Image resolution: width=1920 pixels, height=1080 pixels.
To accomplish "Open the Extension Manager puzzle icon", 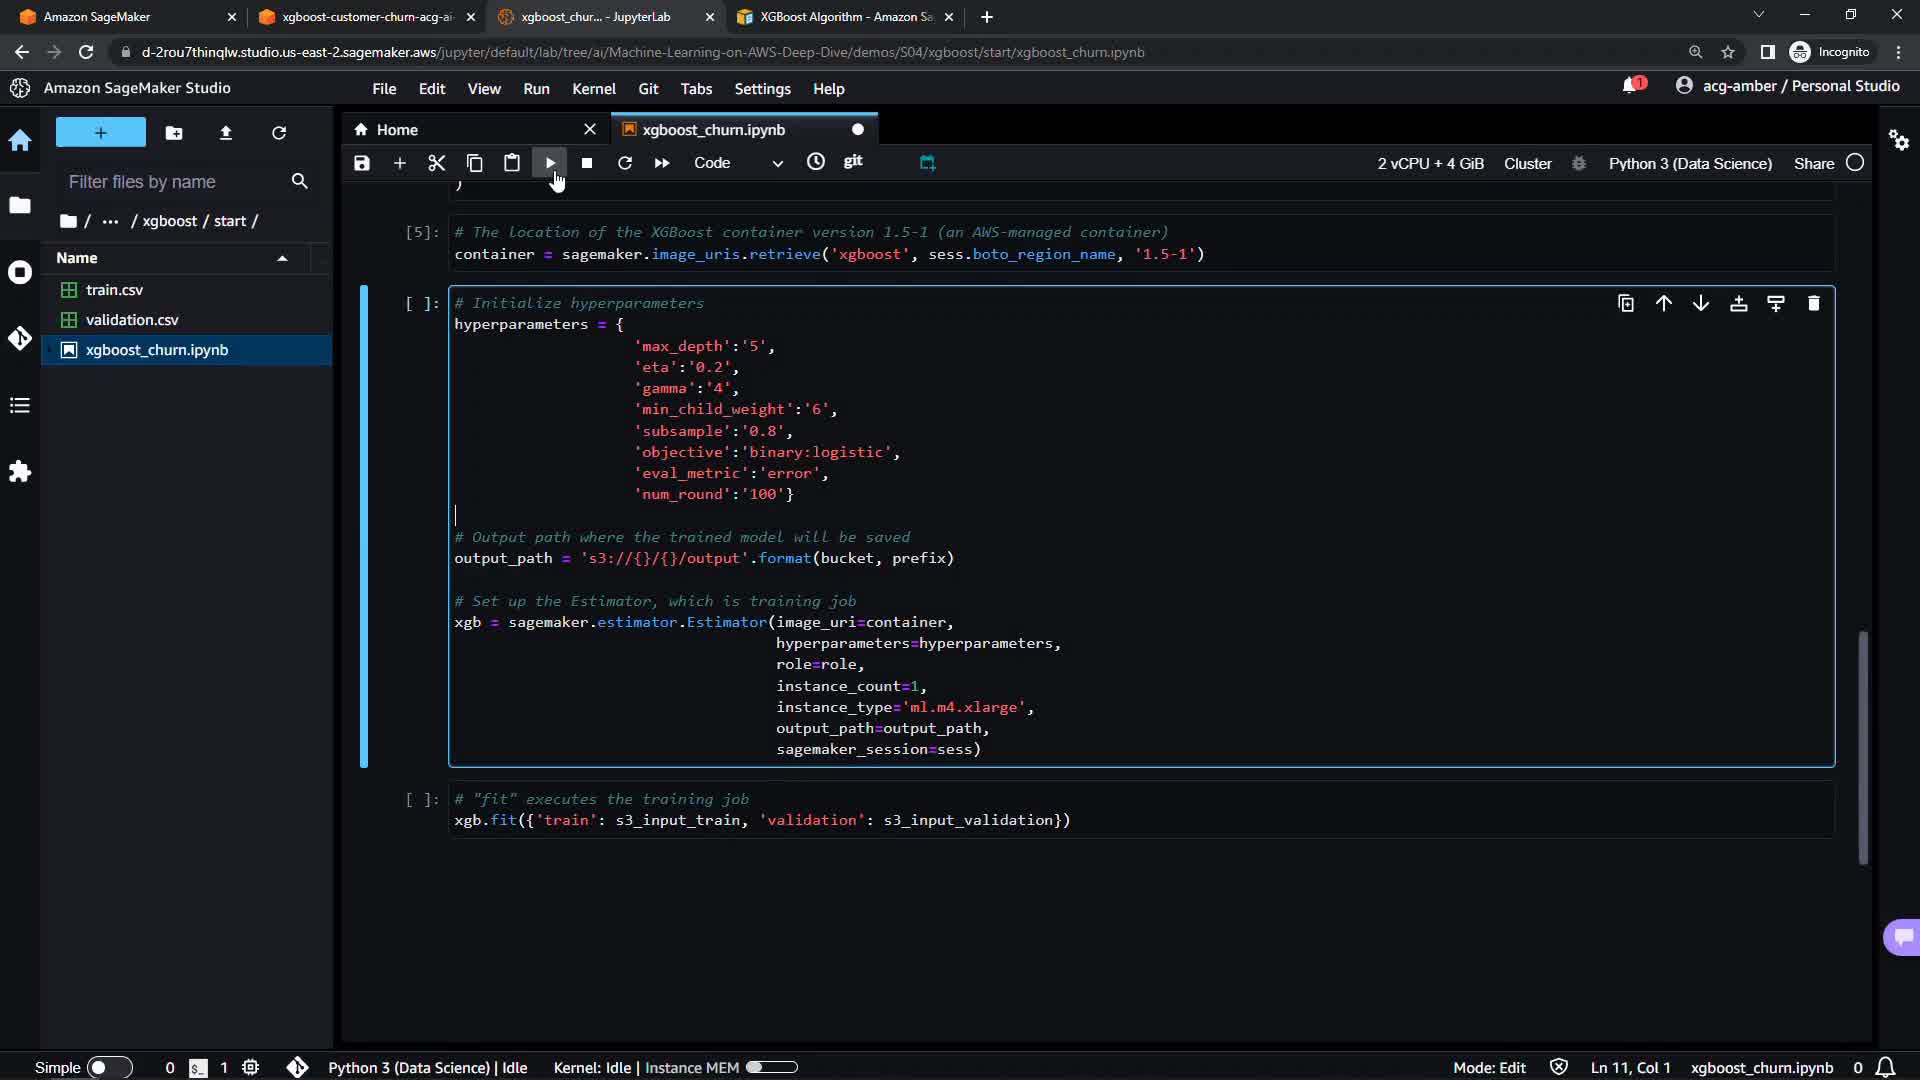I will coord(20,471).
